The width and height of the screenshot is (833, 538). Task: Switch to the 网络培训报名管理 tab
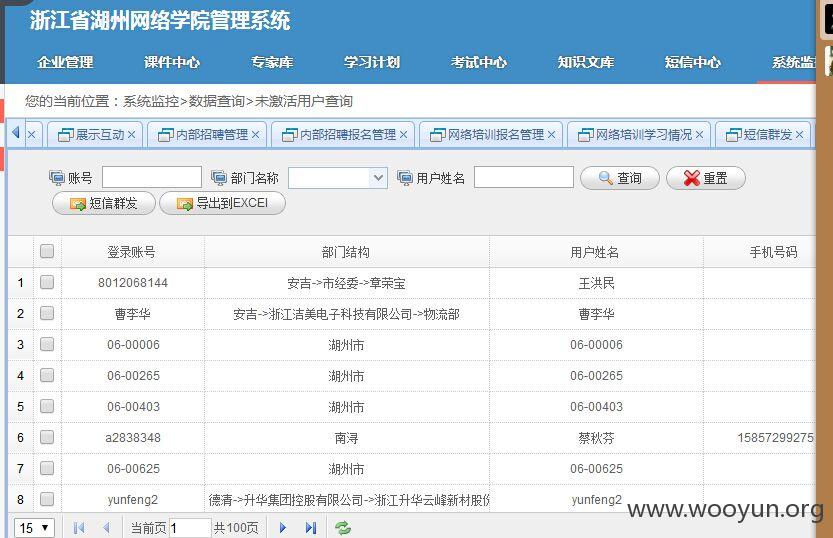(490, 135)
